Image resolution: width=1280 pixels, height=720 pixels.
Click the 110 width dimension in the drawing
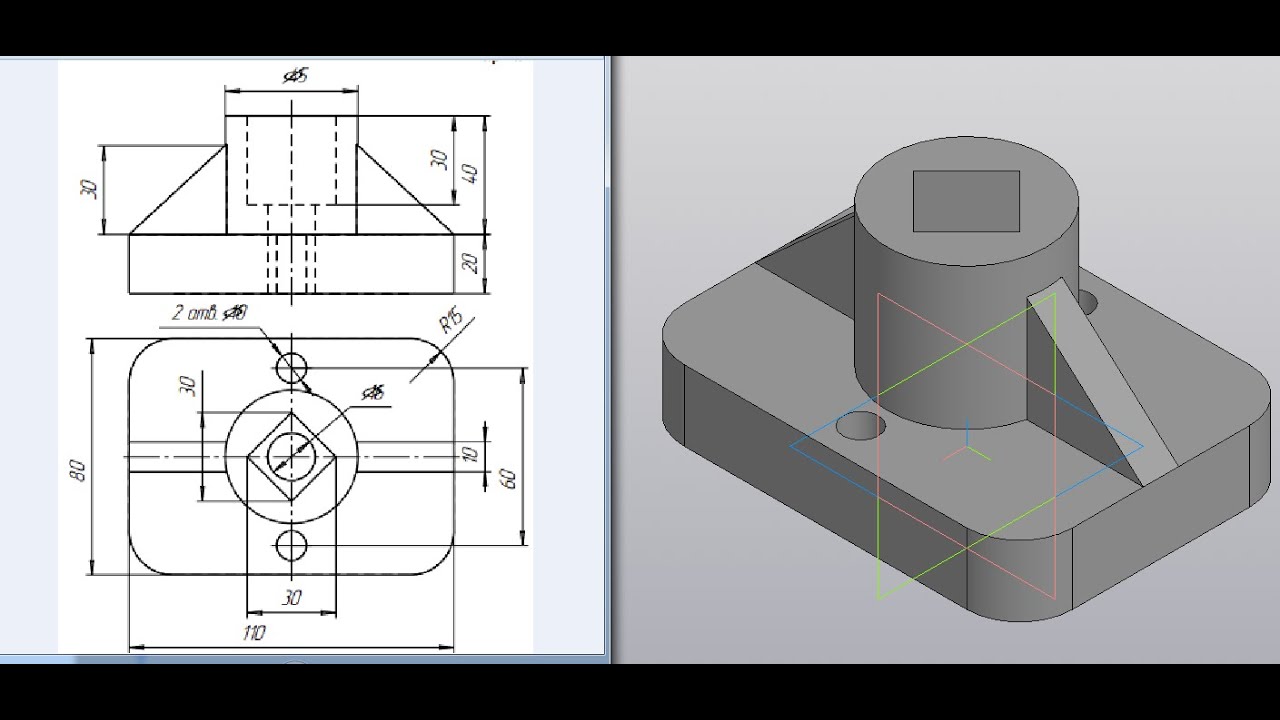click(x=255, y=633)
